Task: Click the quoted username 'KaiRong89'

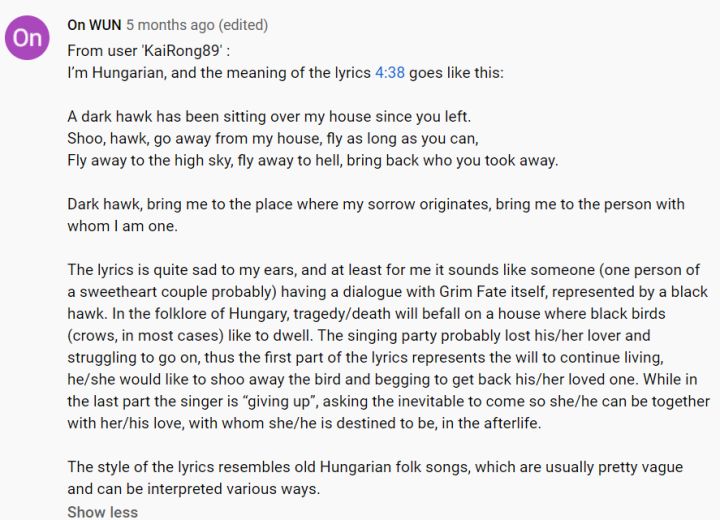Action: click(x=182, y=51)
